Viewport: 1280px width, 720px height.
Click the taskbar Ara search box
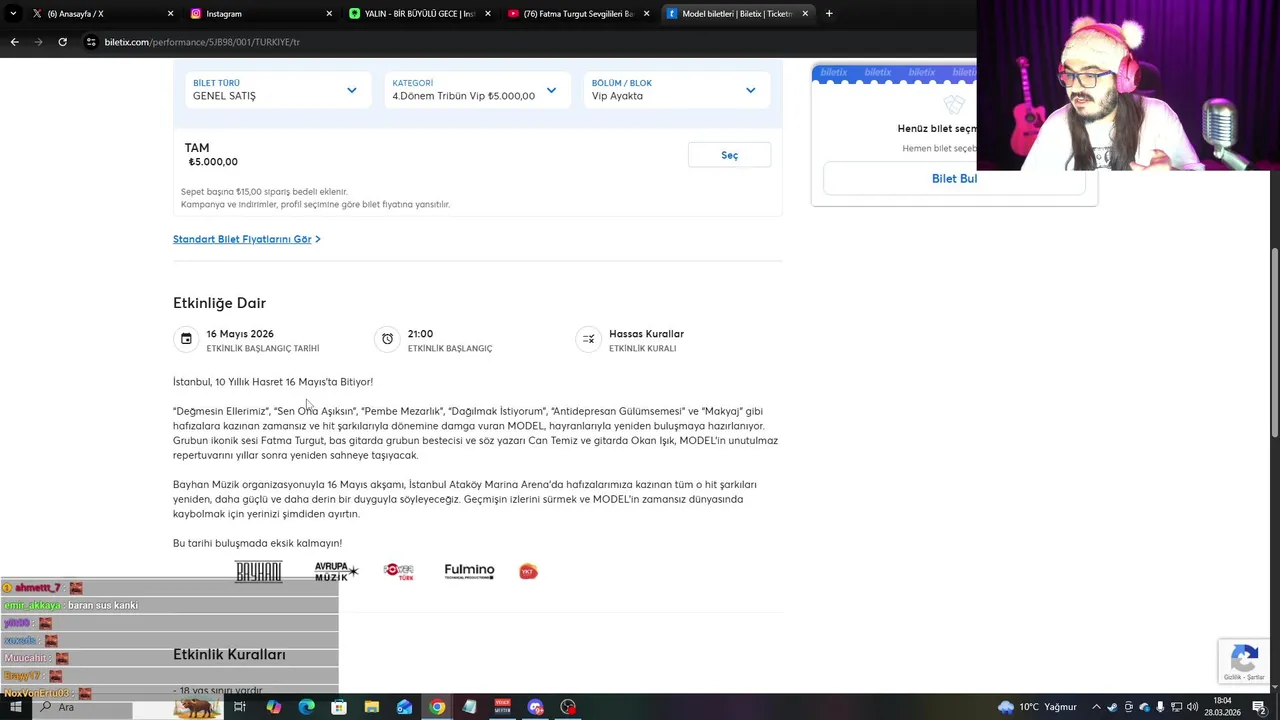click(x=82, y=707)
